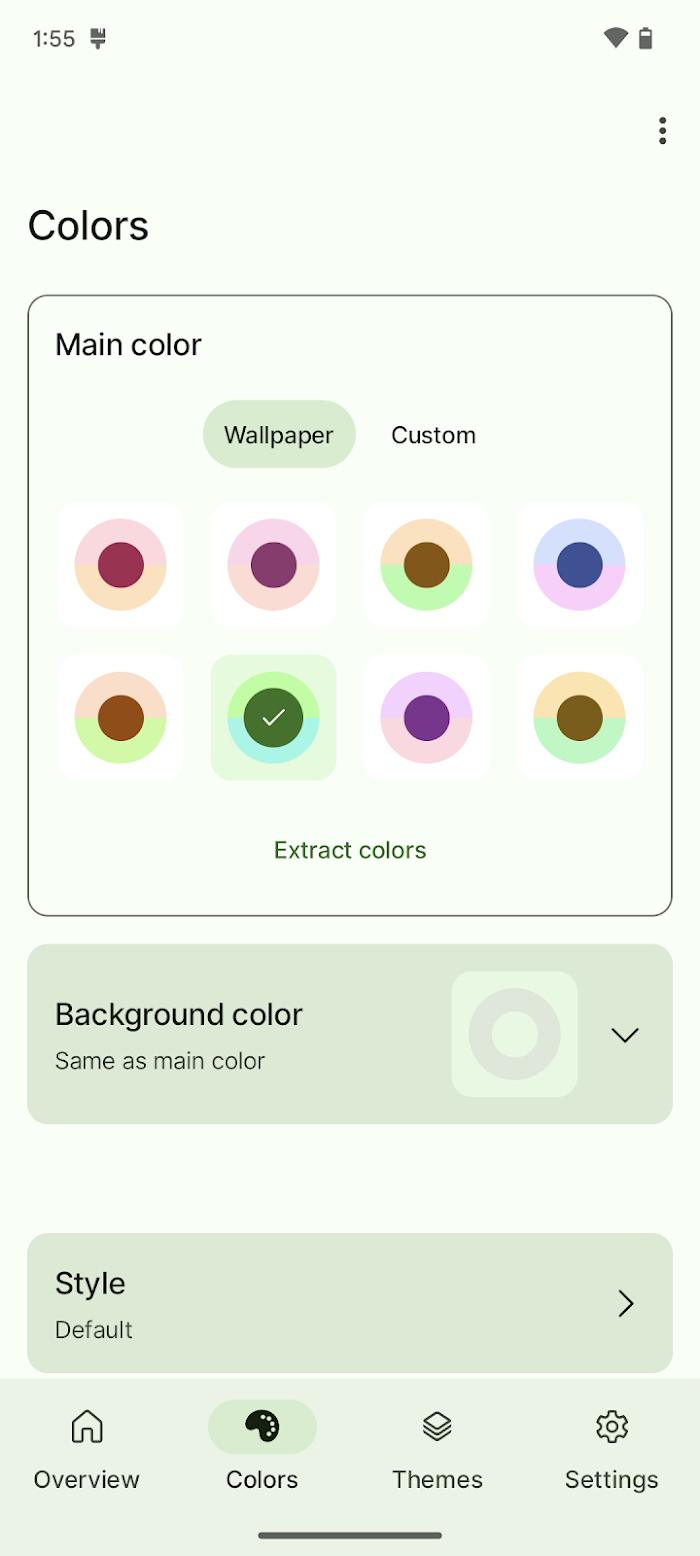This screenshot has height=1556, width=700.
Task: Switch to the Overview tab label
Action: click(87, 1479)
